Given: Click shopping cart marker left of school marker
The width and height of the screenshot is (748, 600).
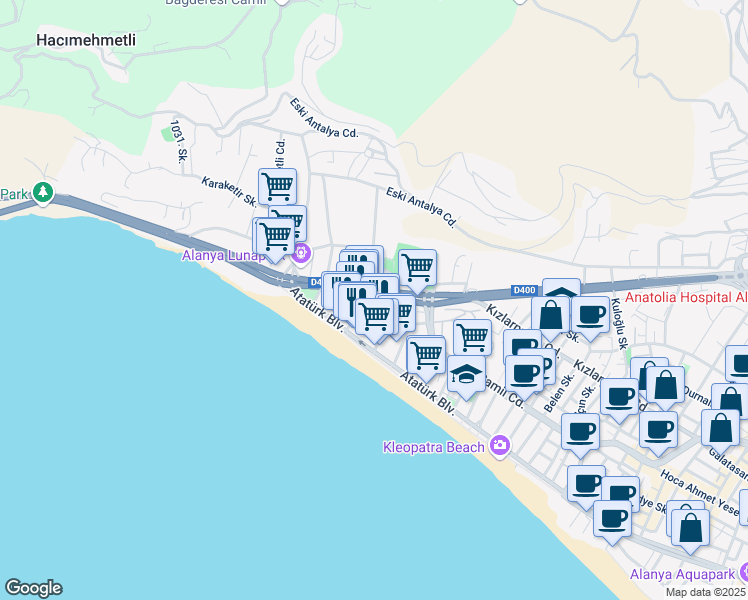Looking at the screenshot, I should [426, 353].
